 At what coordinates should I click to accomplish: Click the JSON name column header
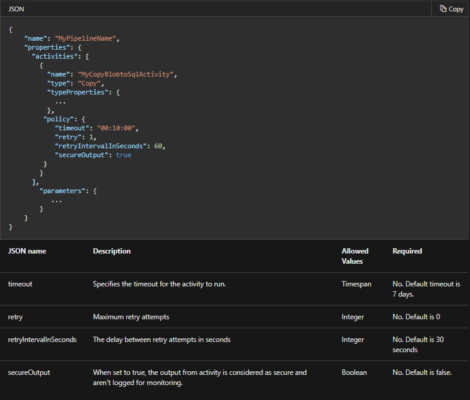click(x=27, y=251)
